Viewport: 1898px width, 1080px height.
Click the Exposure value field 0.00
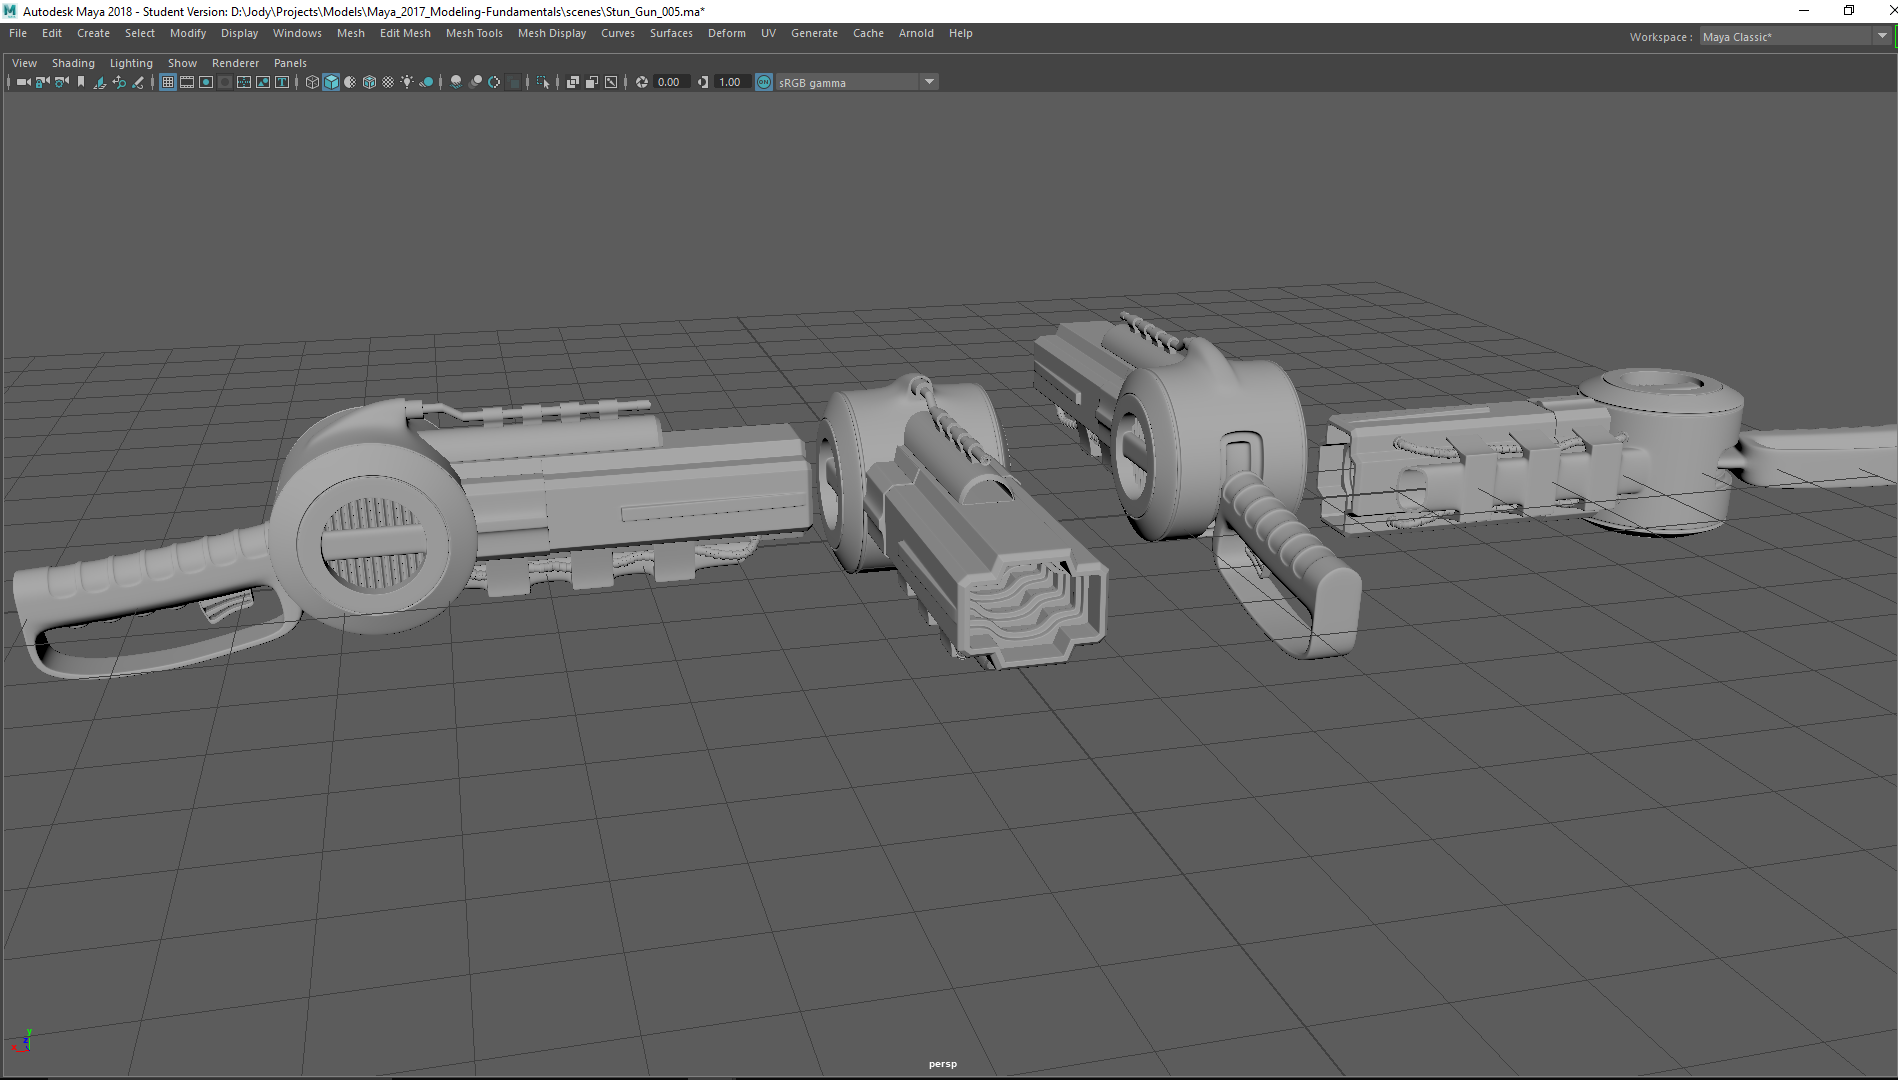(670, 82)
